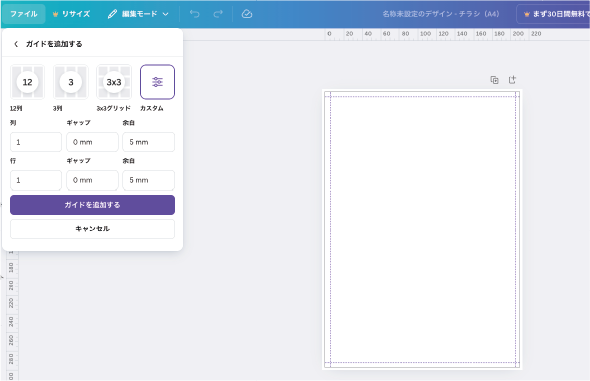Select the 3x3グリッド guide preset

click(114, 82)
